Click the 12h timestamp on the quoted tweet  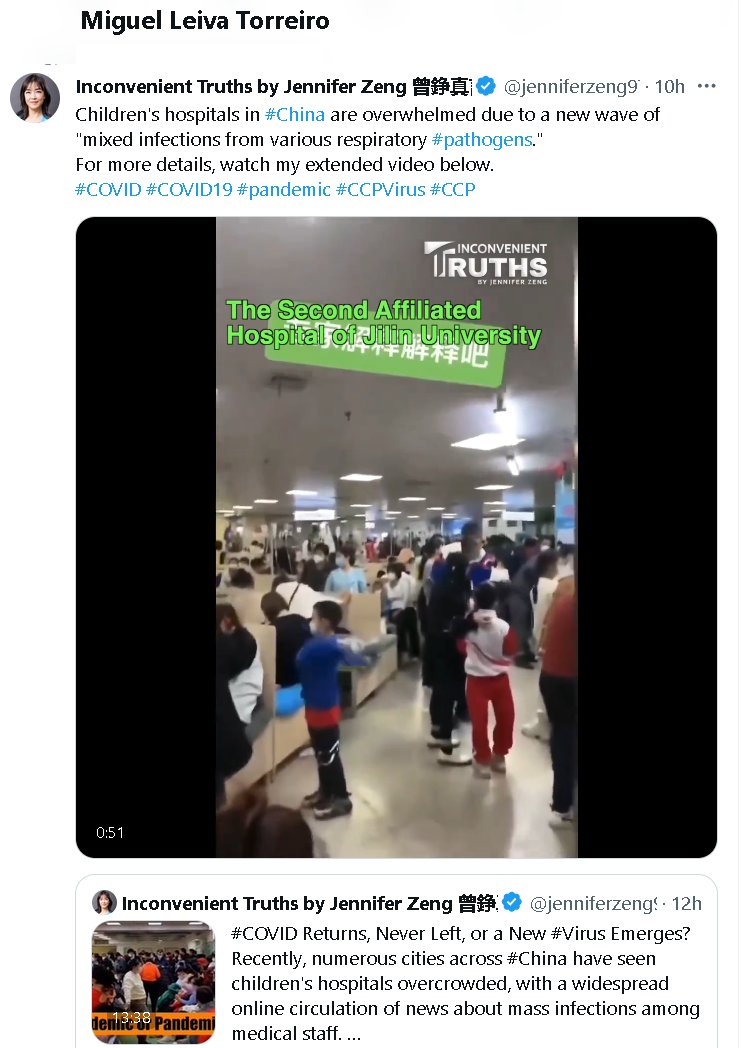point(686,903)
